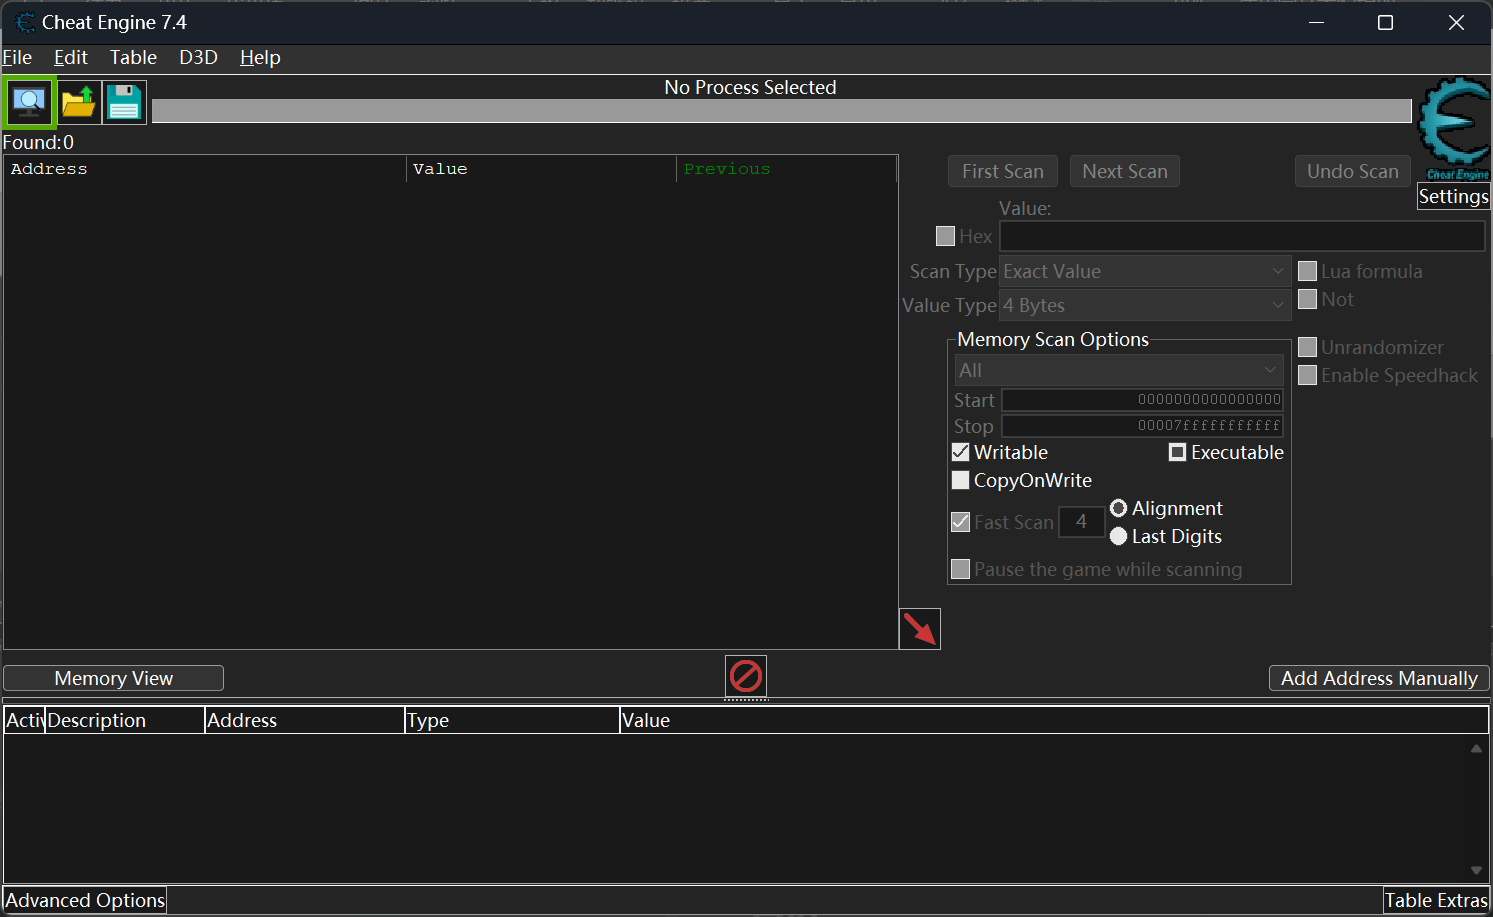Open the process list selector

29,102
